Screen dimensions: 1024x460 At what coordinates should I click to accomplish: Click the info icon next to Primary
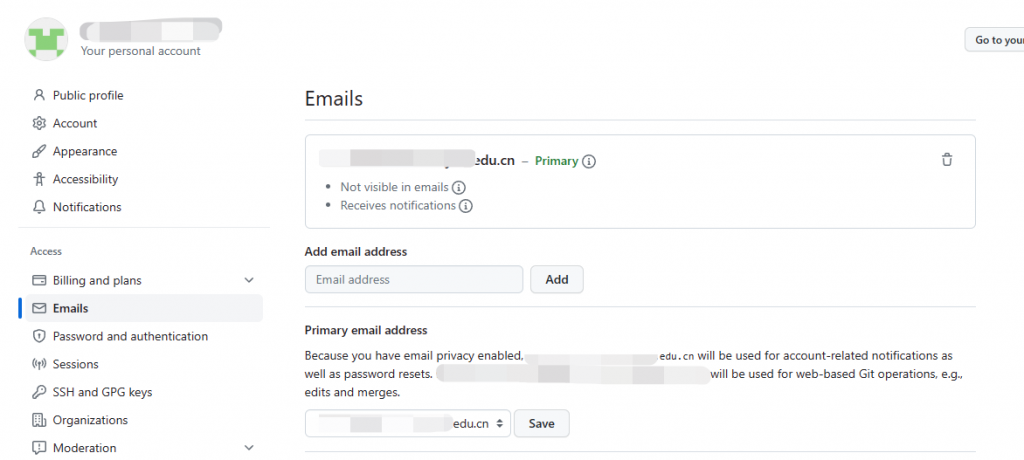tap(588, 161)
